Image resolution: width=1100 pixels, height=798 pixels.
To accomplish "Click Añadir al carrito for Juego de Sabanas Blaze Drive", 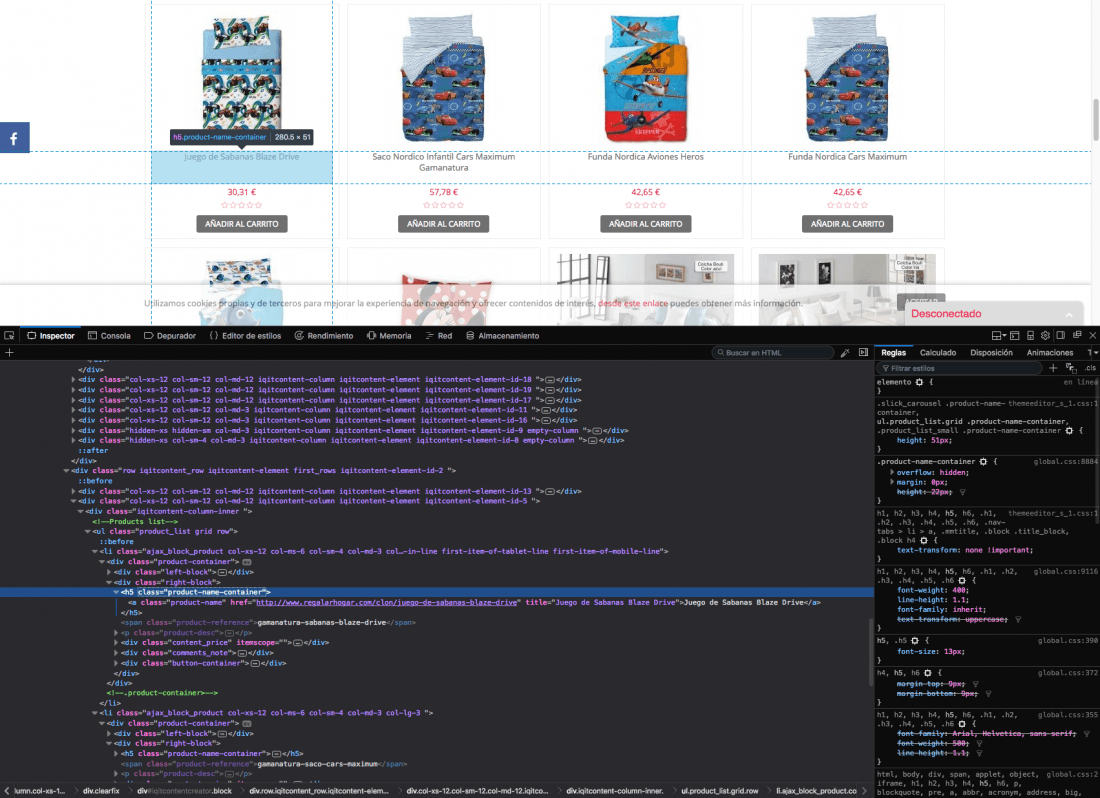I will pyautogui.click(x=242, y=224).
